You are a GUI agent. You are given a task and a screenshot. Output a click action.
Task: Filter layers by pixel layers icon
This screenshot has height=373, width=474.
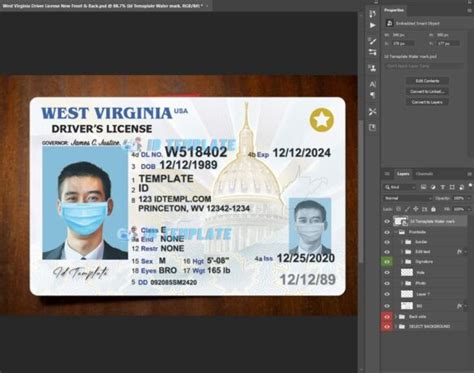(x=423, y=187)
